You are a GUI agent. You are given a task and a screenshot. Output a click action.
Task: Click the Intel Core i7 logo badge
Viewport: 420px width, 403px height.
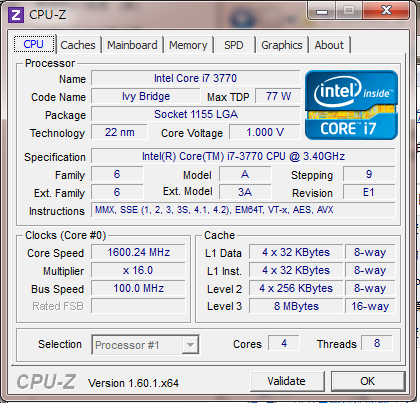[351, 105]
